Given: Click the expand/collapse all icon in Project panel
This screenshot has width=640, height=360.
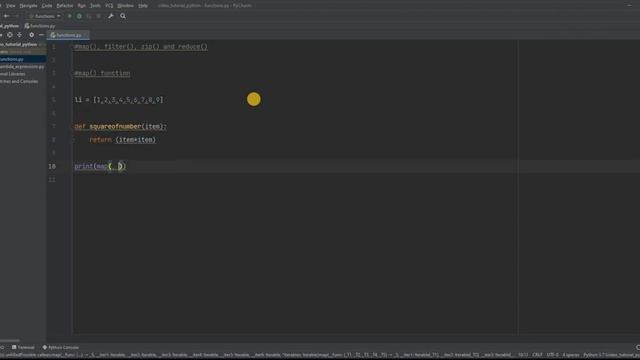Looking at the screenshot, I should tap(19, 35).
